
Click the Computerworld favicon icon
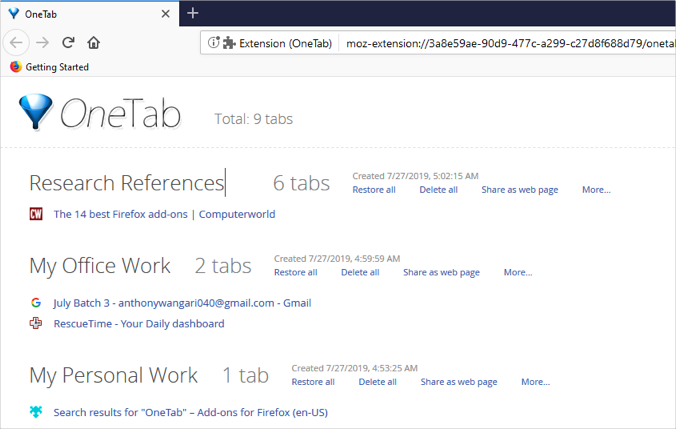36,214
